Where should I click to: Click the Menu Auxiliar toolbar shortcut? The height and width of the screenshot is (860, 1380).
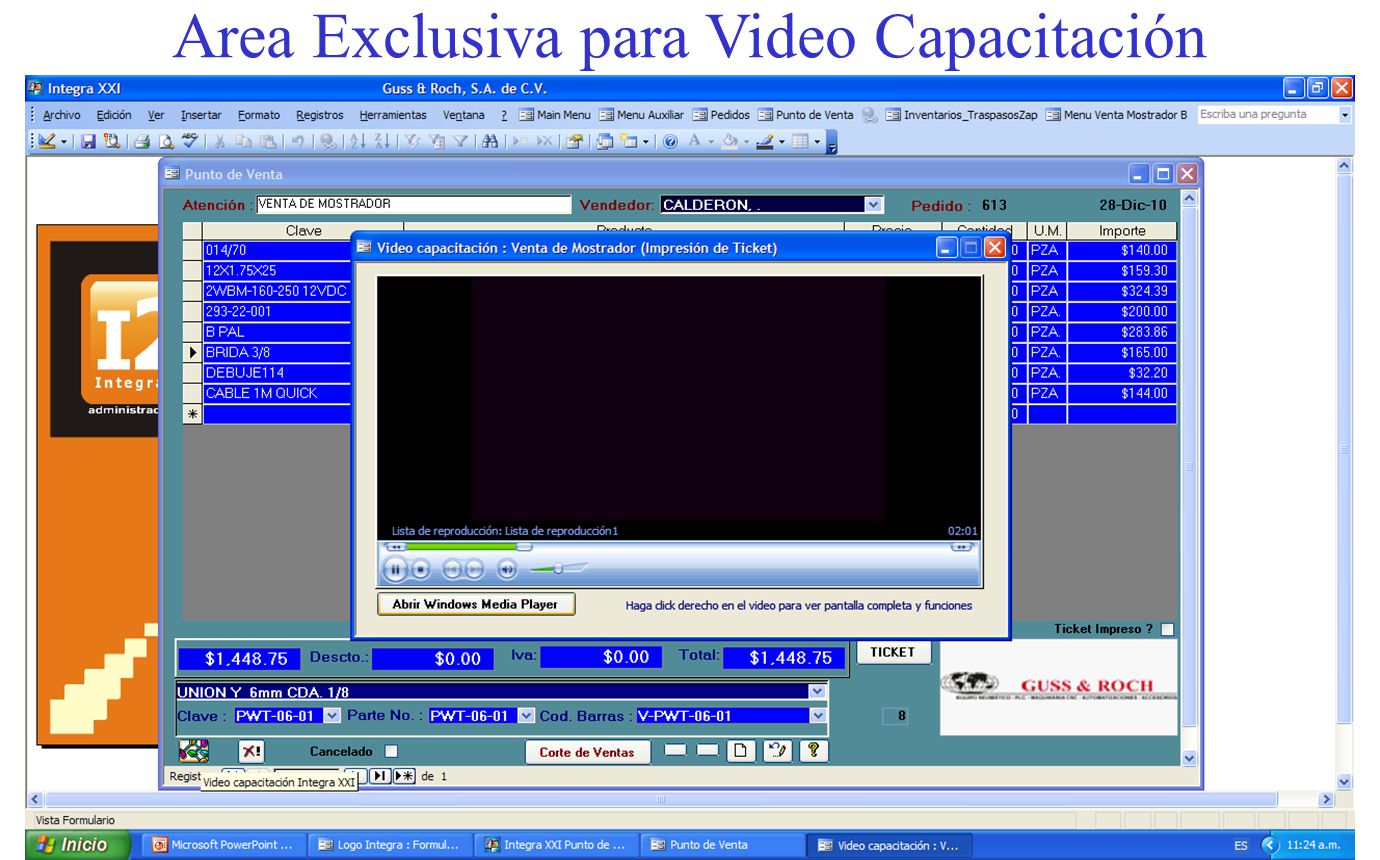coord(642,115)
